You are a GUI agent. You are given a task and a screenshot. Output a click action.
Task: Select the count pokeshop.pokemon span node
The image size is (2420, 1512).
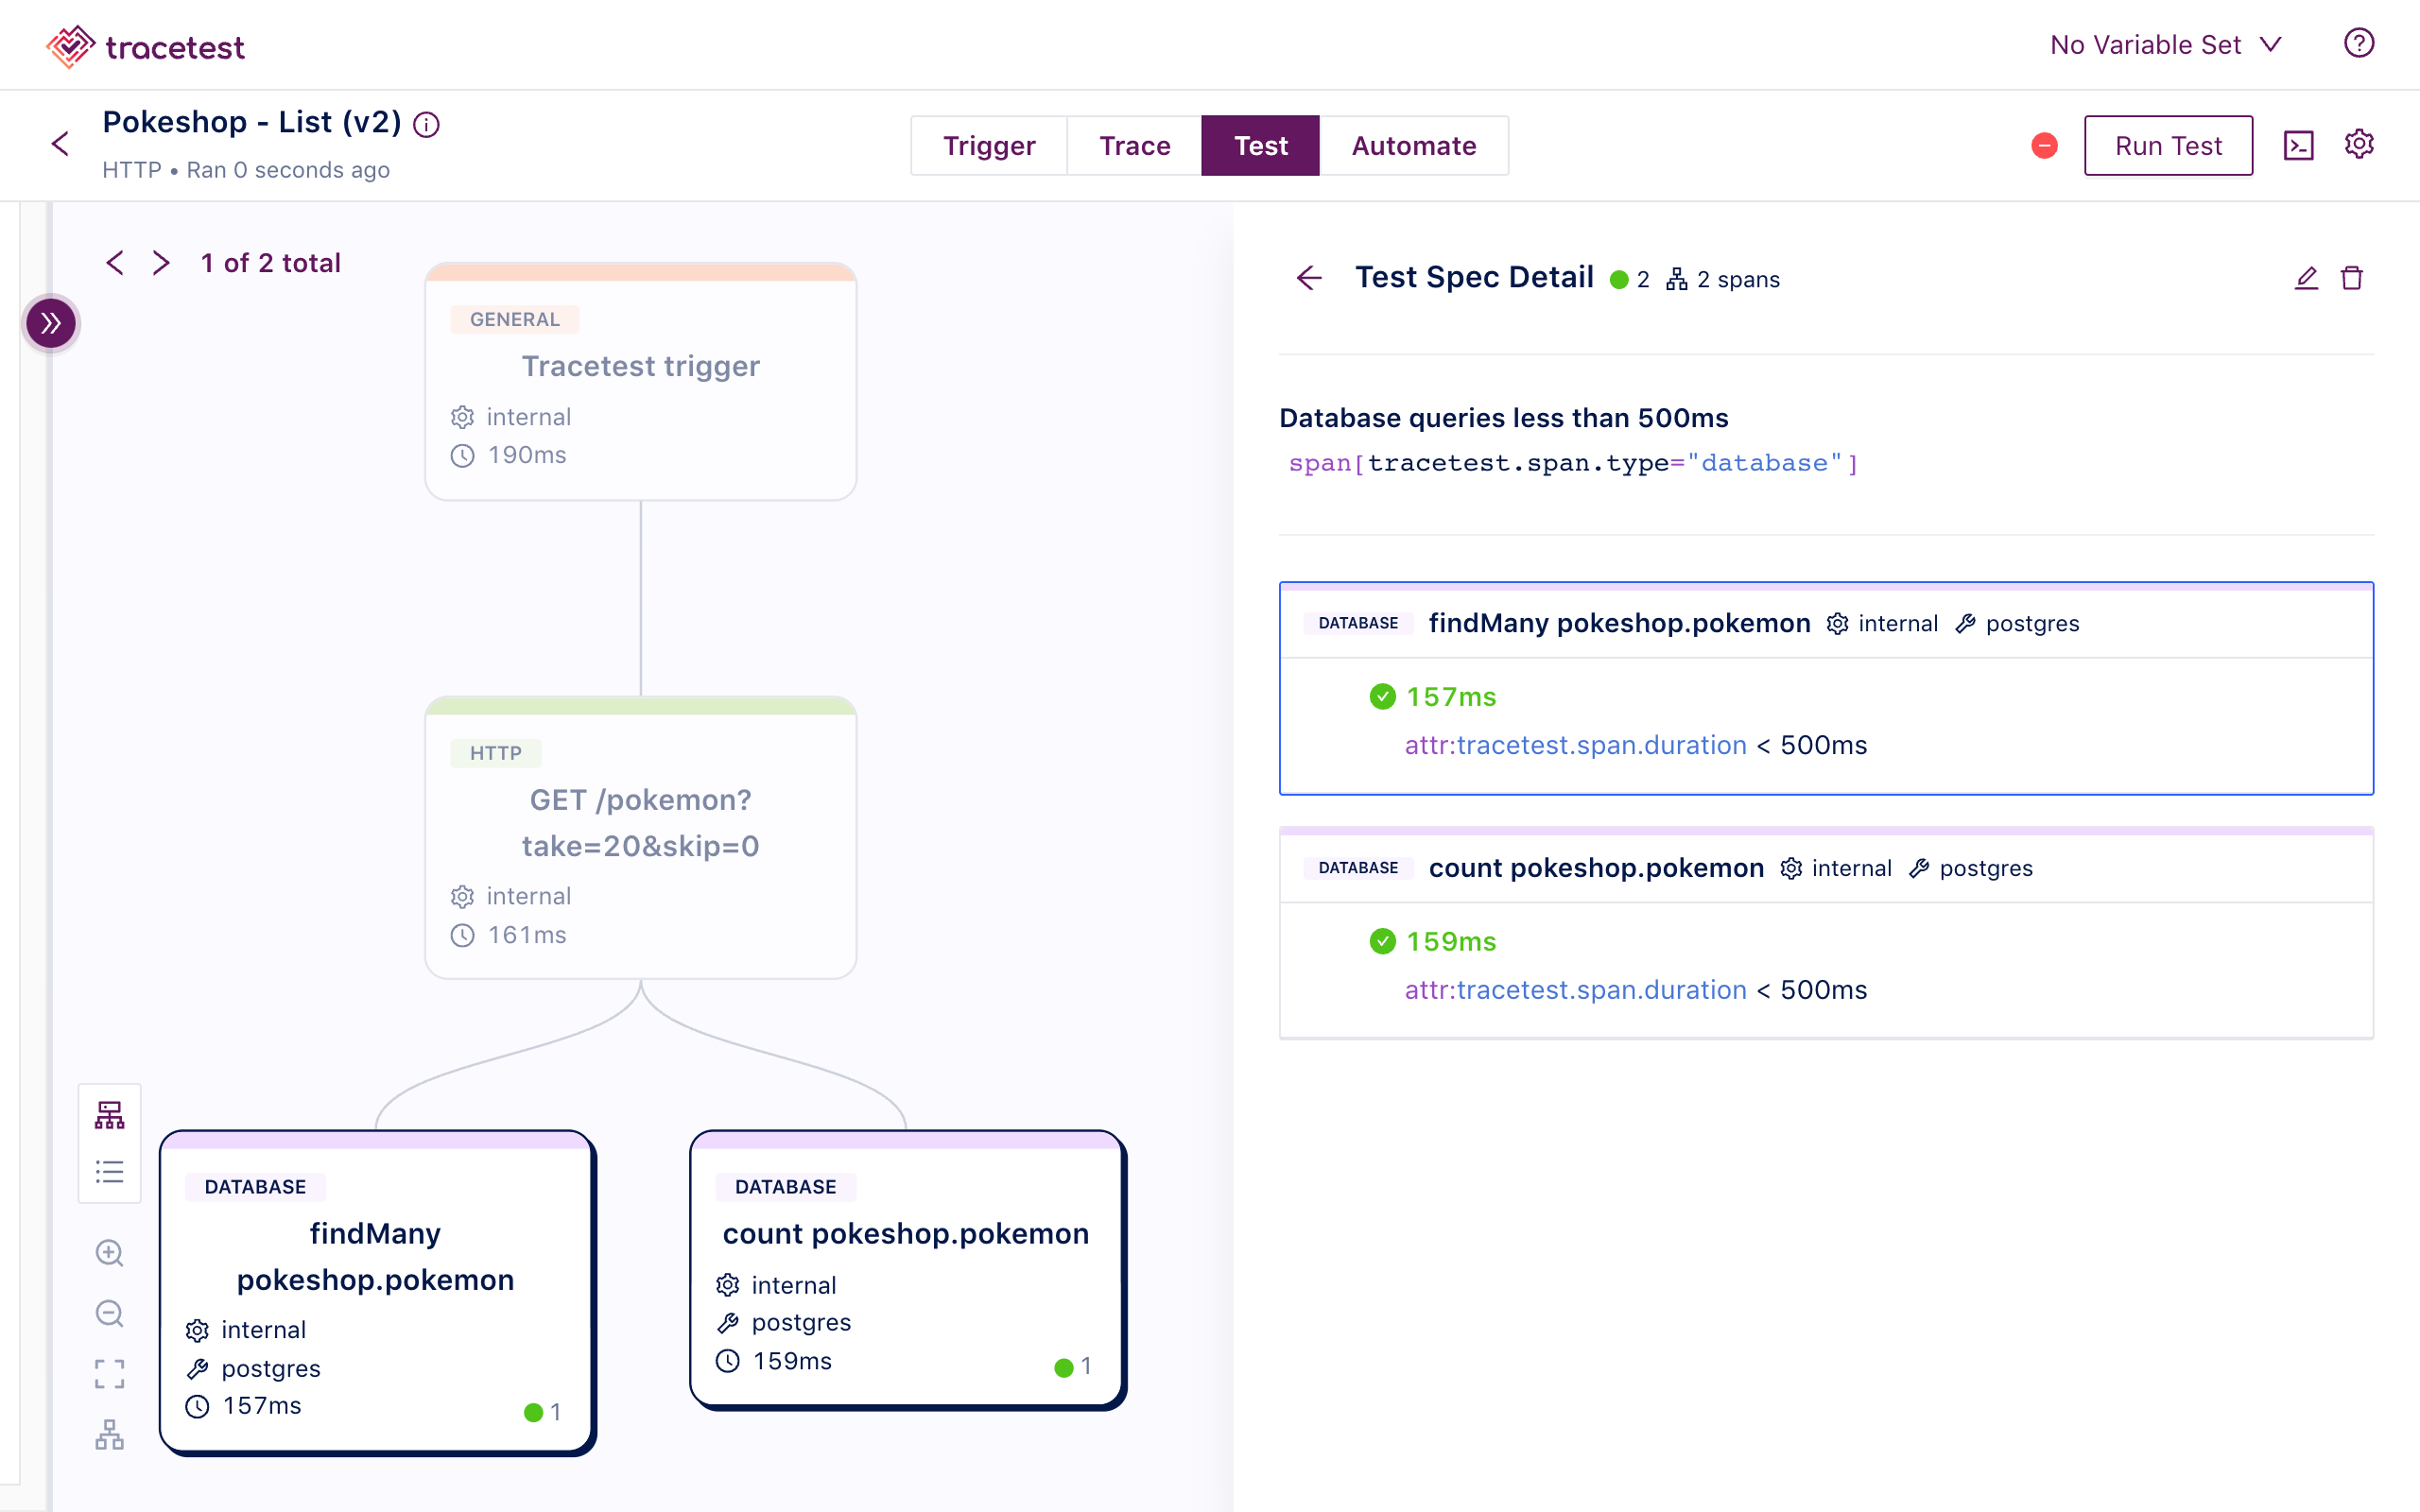[906, 1268]
